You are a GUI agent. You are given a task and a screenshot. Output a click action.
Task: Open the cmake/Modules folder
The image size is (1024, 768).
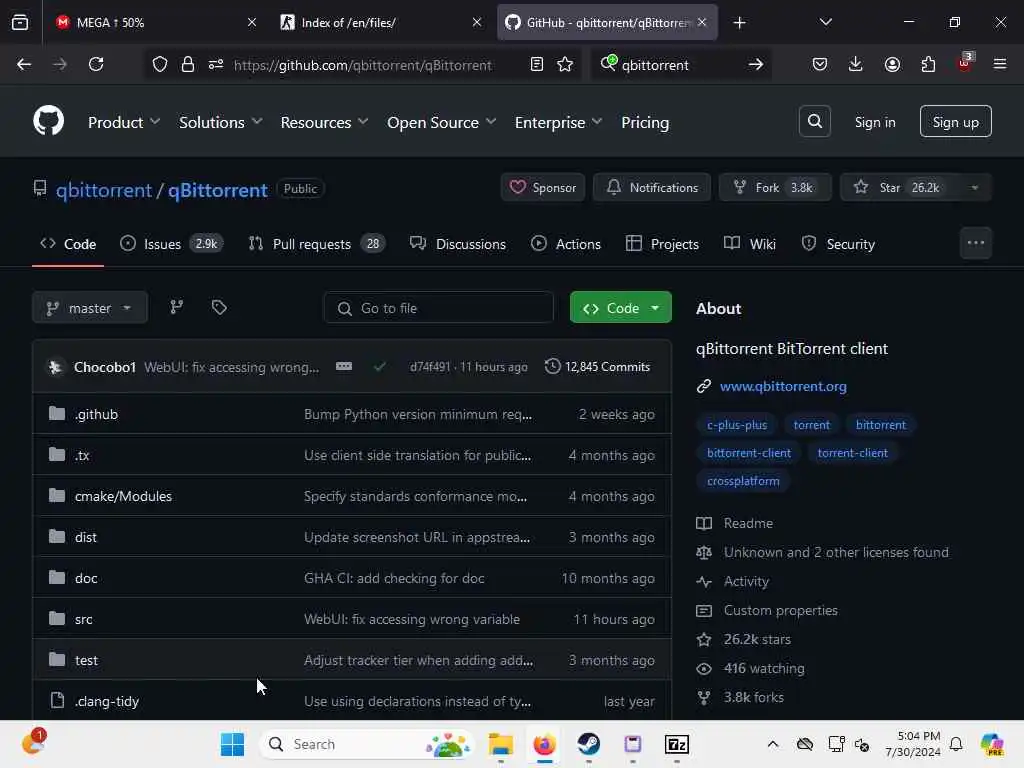[x=123, y=496]
